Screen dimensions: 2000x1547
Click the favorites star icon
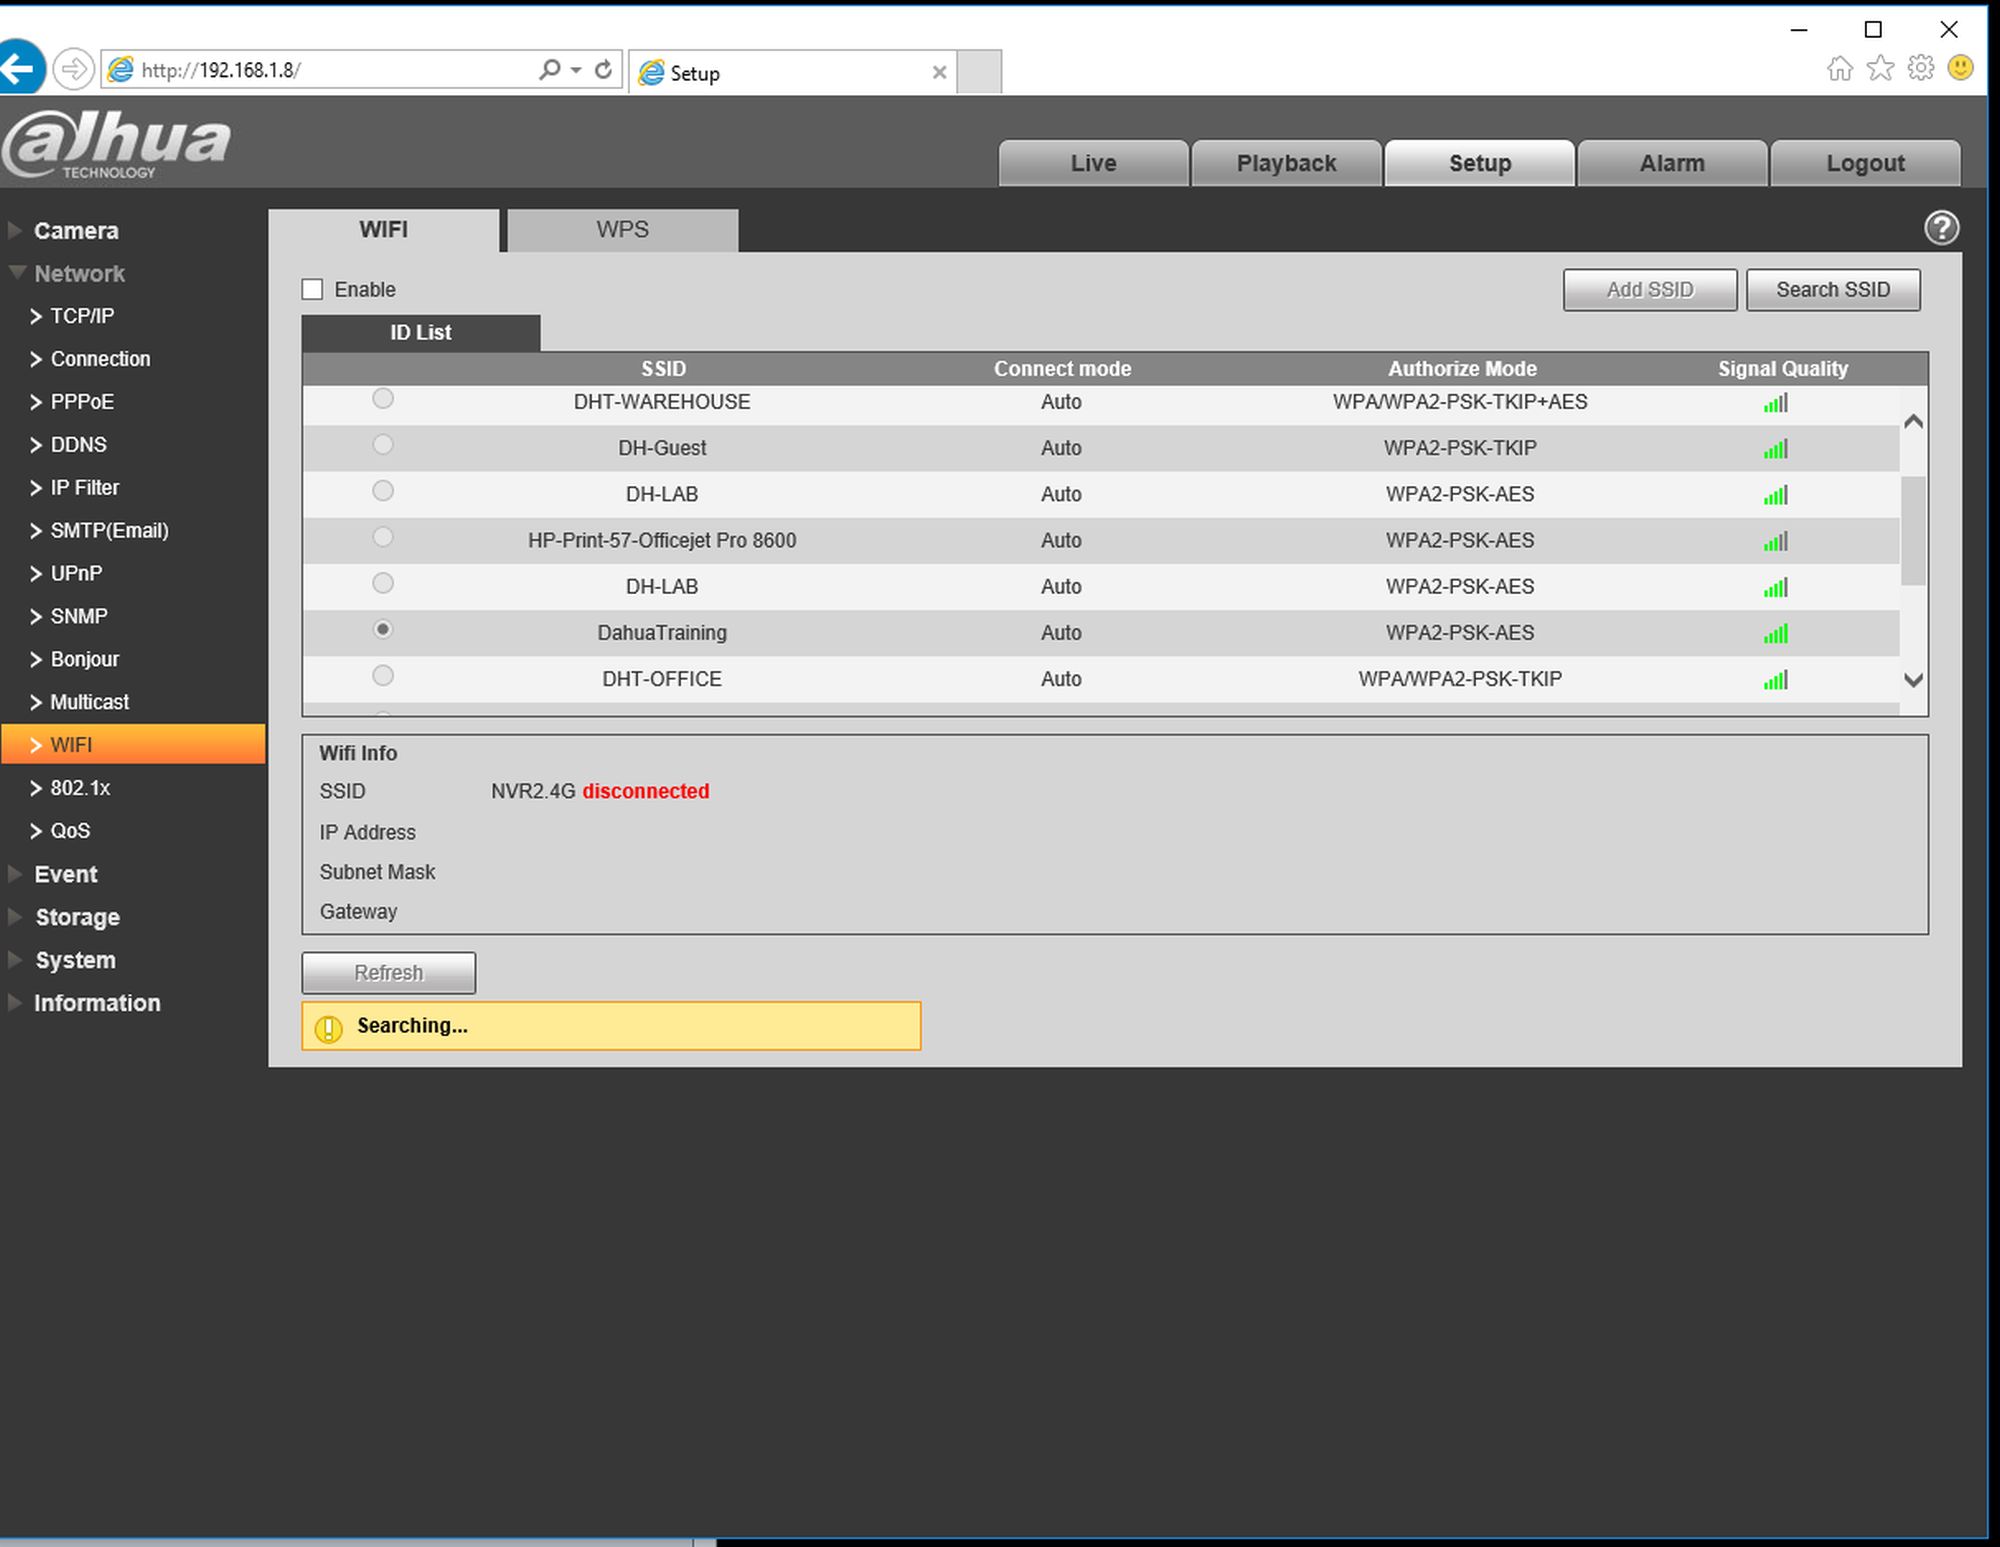1880,68
